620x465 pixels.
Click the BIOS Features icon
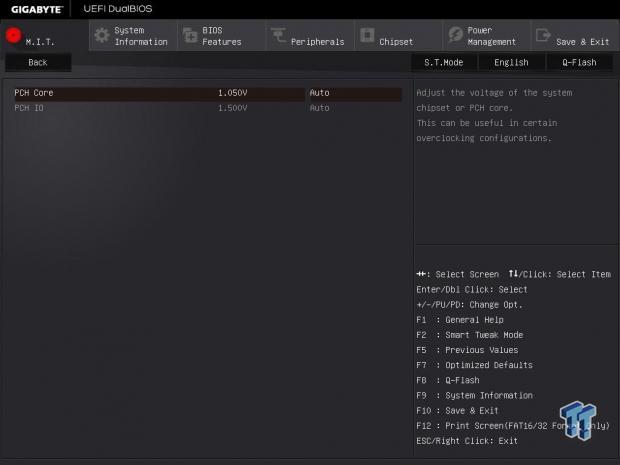(190, 35)
